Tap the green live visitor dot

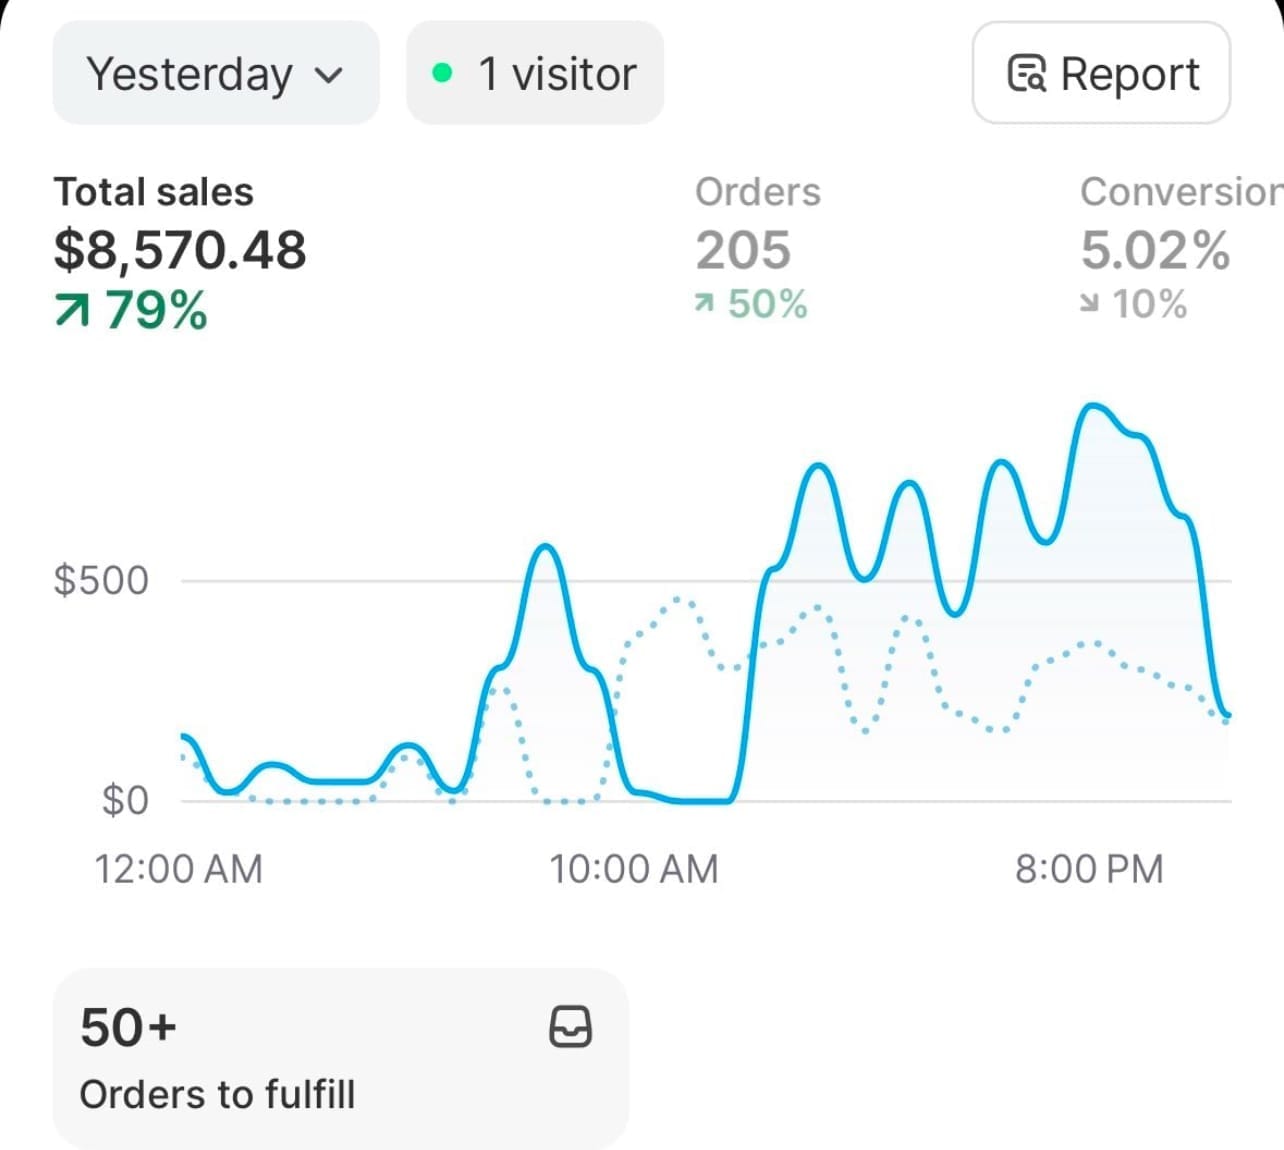pos(442,73)
